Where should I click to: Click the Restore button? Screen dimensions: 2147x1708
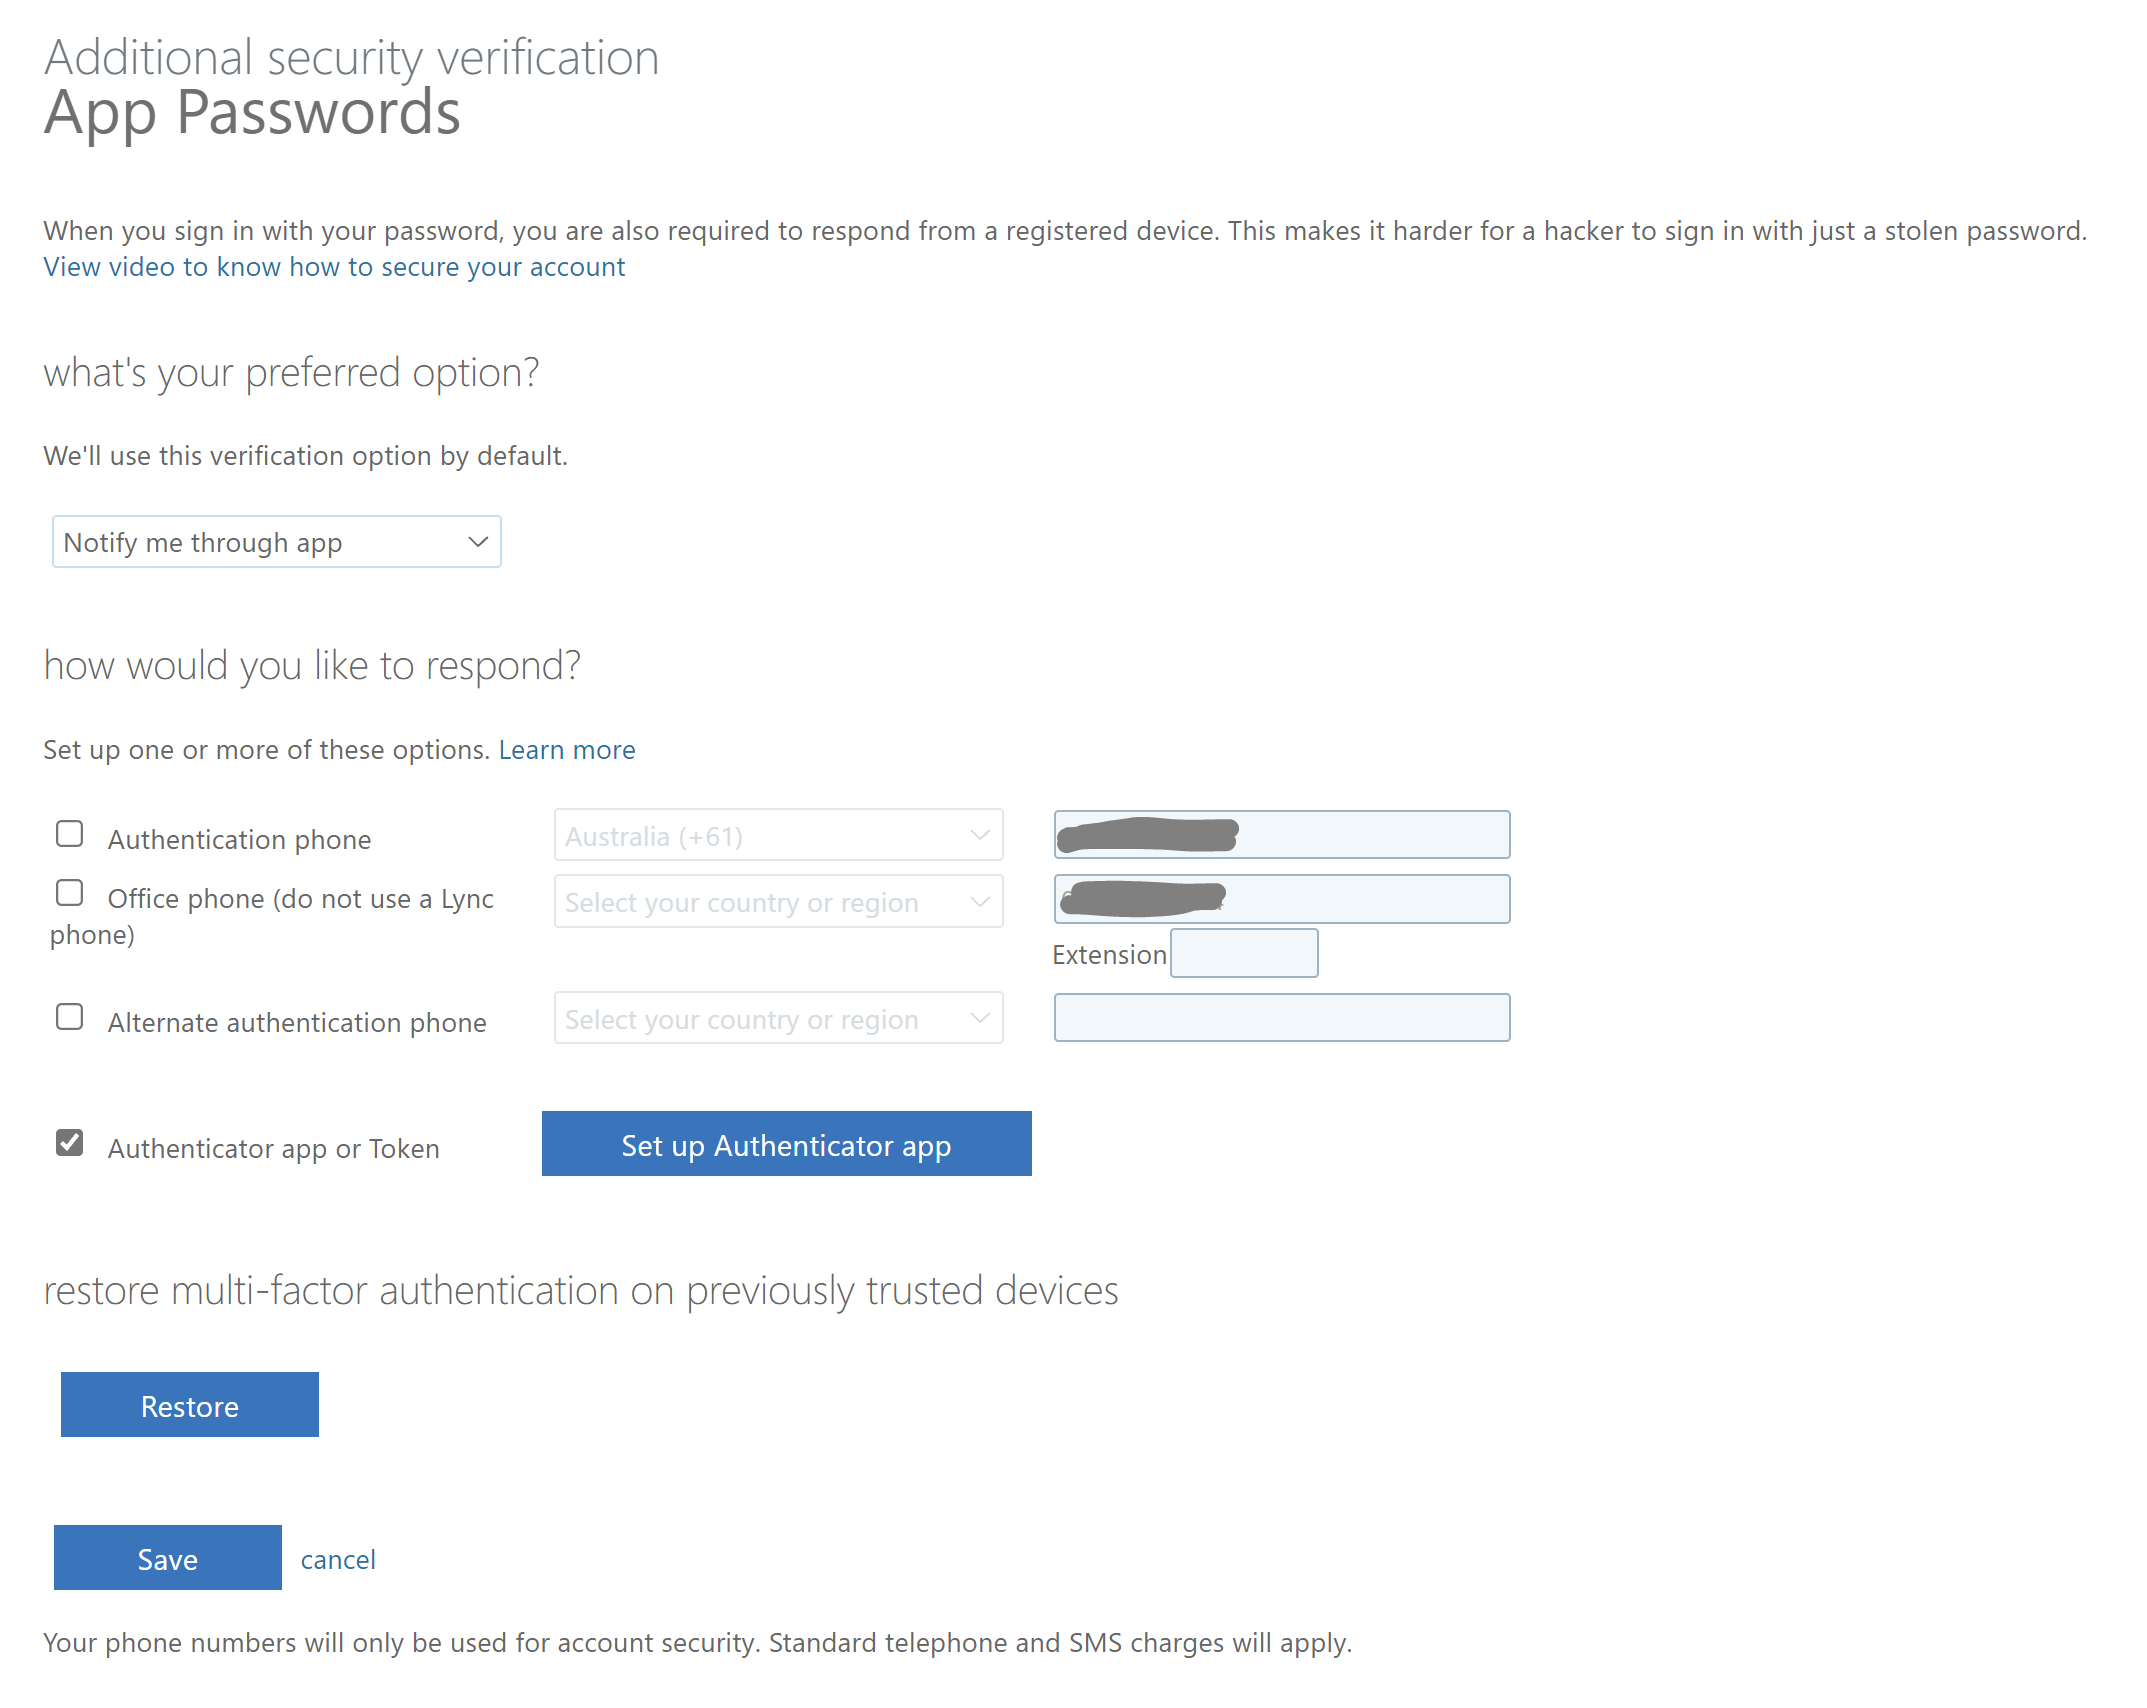[x=190, y=1405]
